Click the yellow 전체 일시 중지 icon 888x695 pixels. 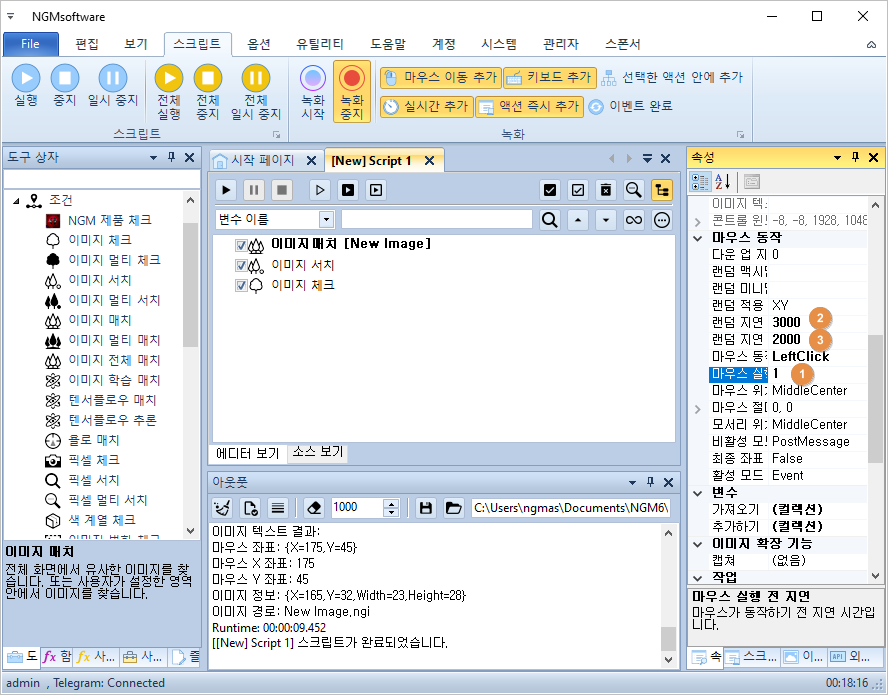256,78
